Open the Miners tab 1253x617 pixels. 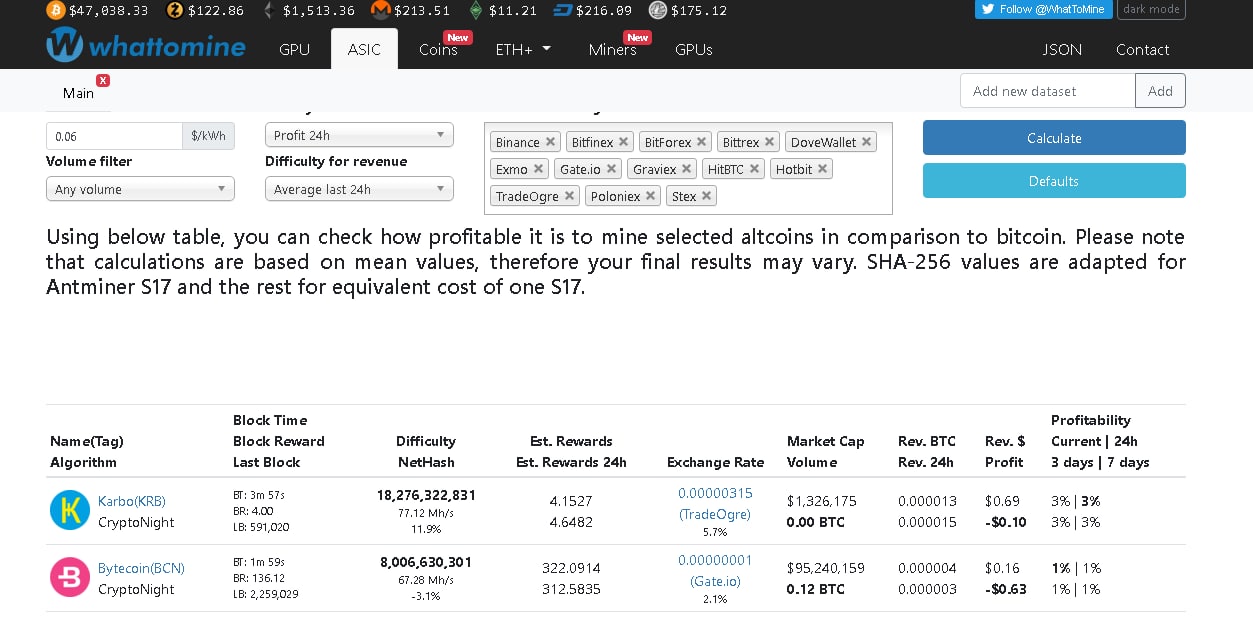click(x=613, y=49)
